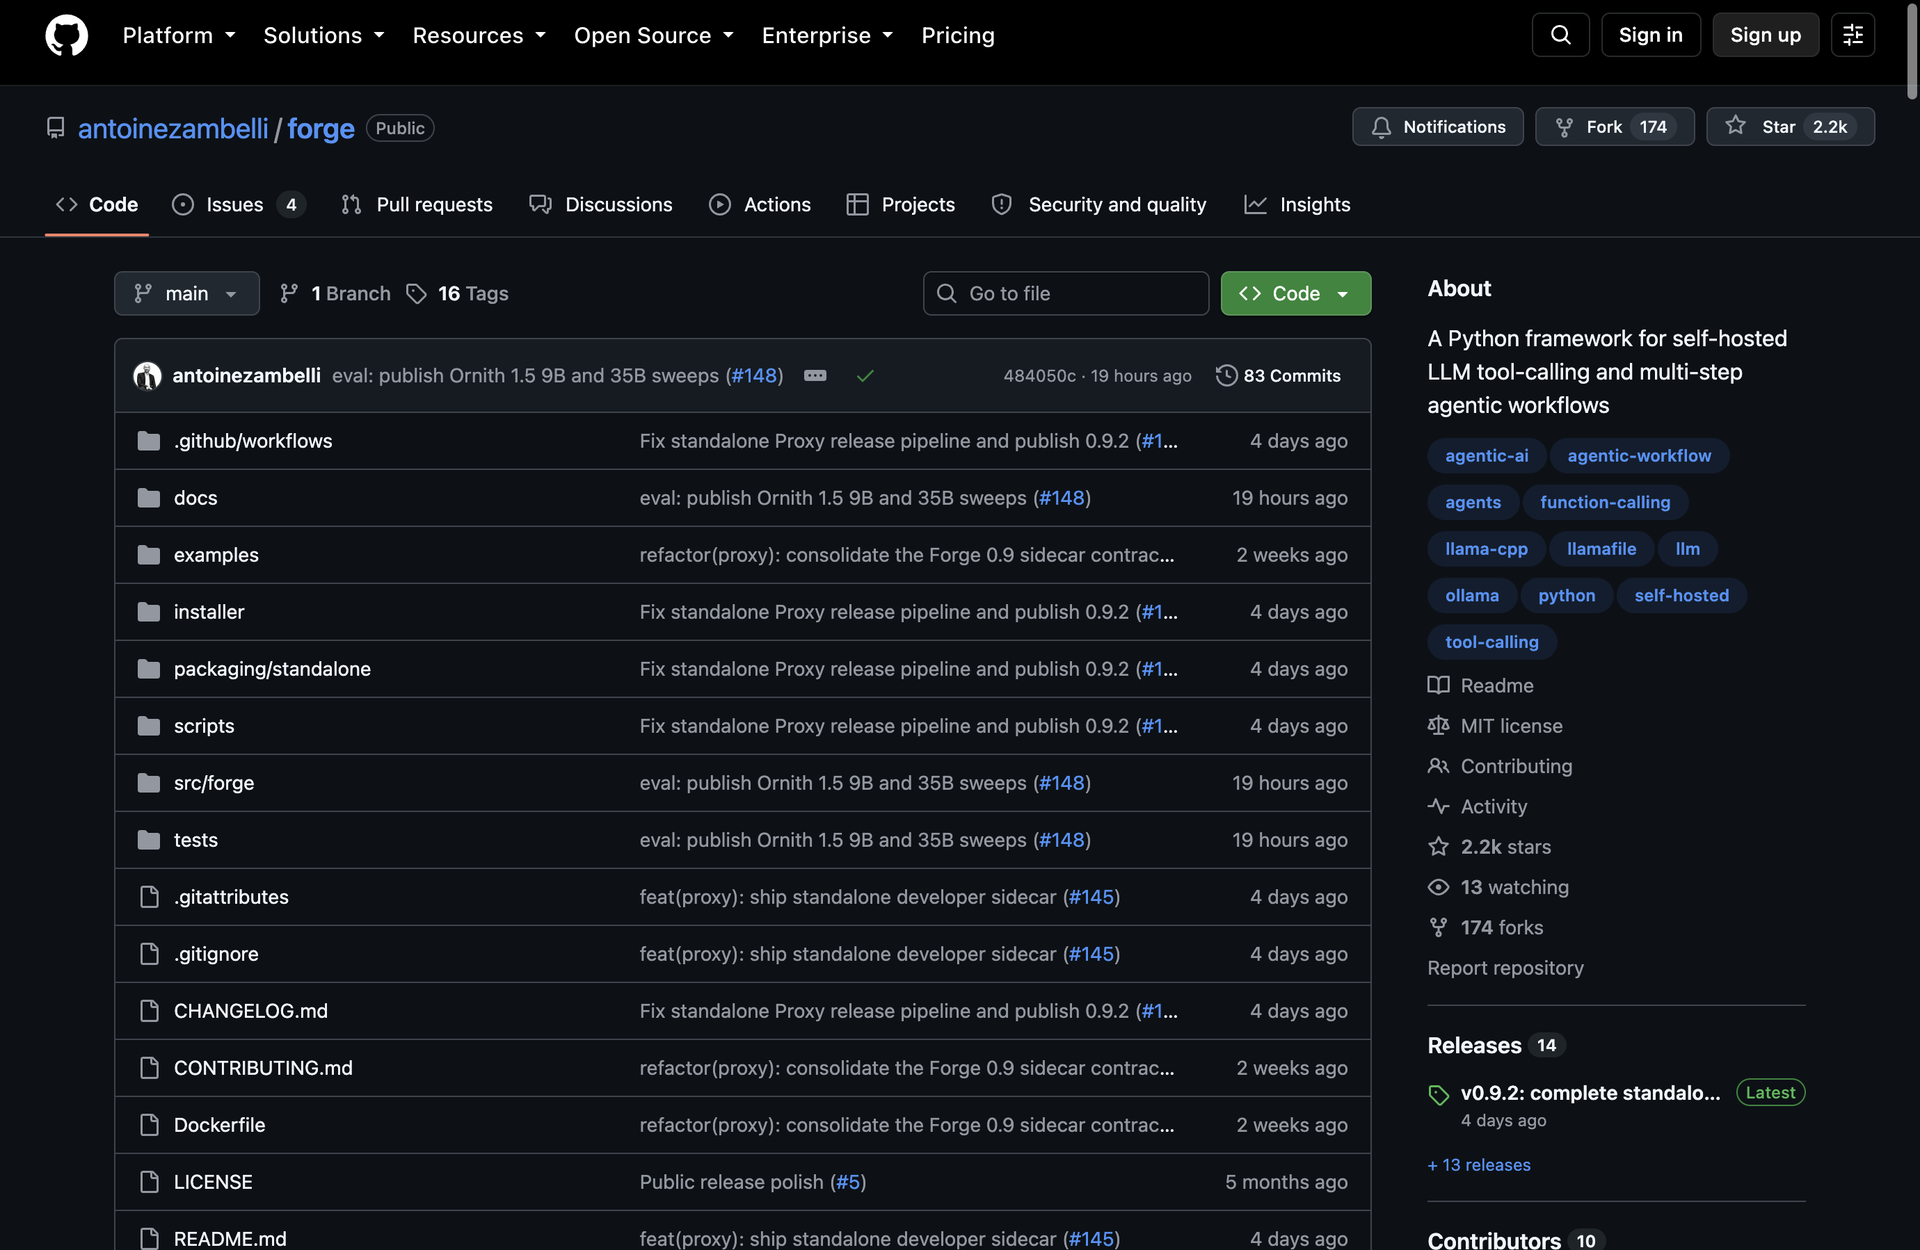The image size is (1920, 1250).
Task: Open the src/forge folder
Action: coord(214,783)
